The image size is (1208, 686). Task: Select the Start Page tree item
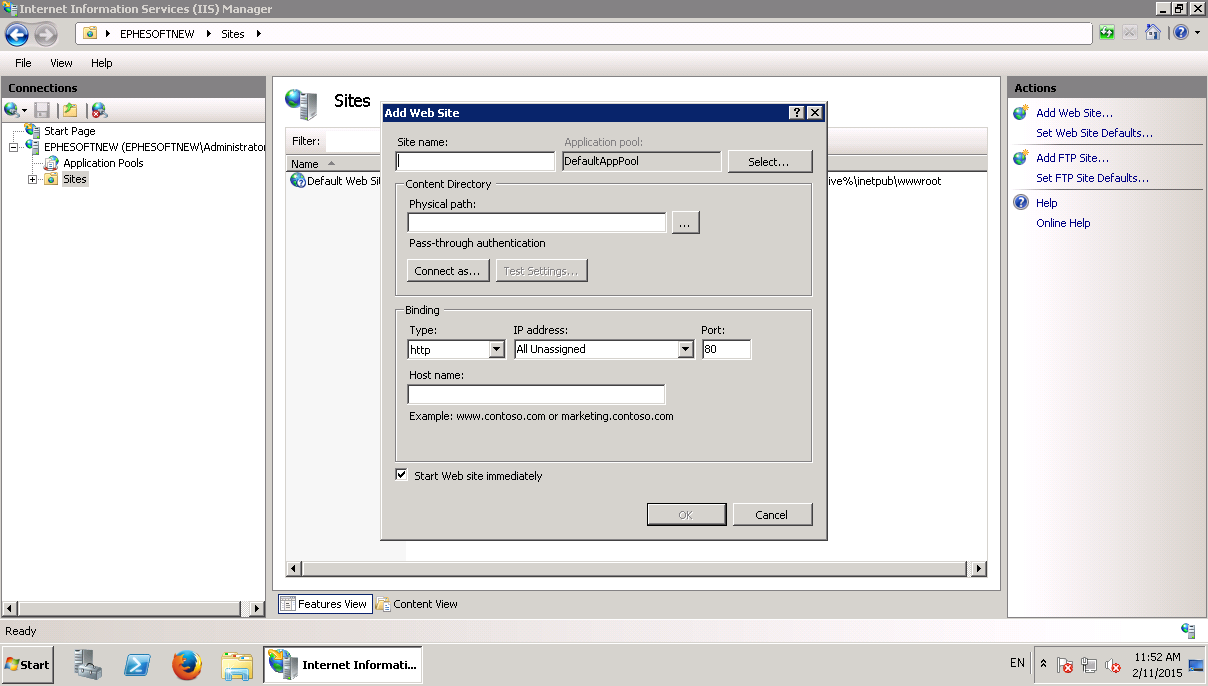(x=70, y=131)
